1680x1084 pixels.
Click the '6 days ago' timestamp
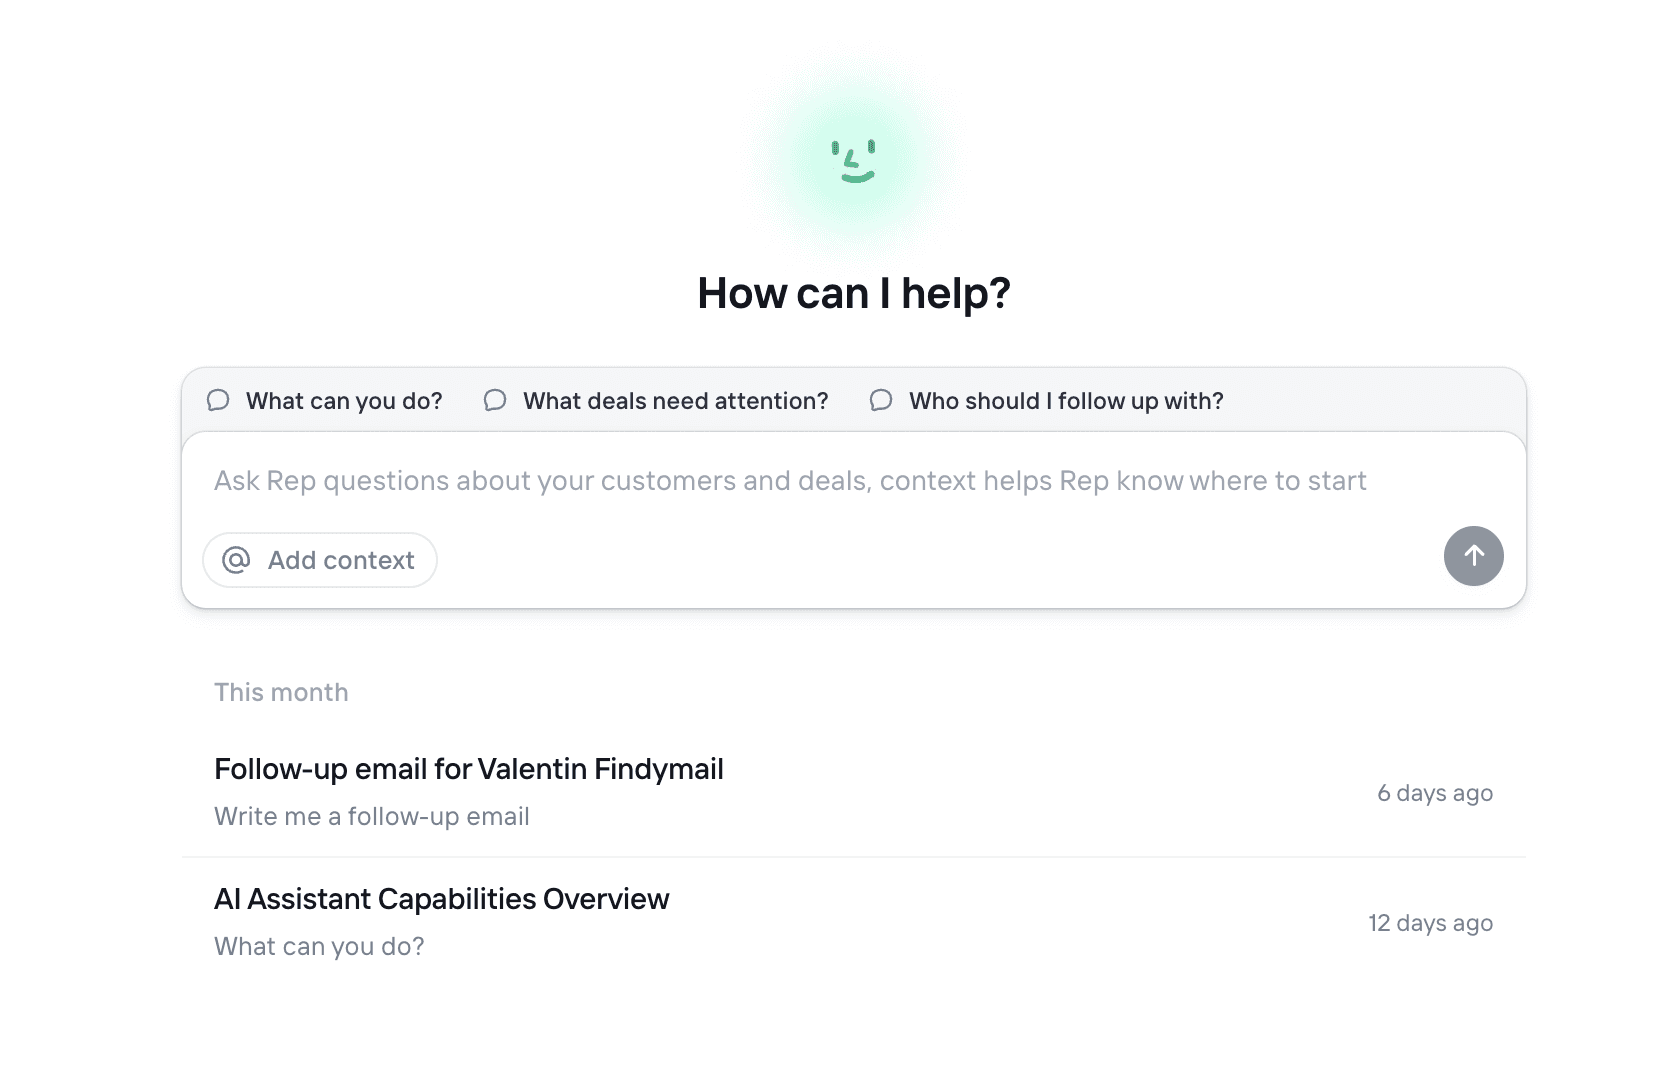coord(1435,792)
